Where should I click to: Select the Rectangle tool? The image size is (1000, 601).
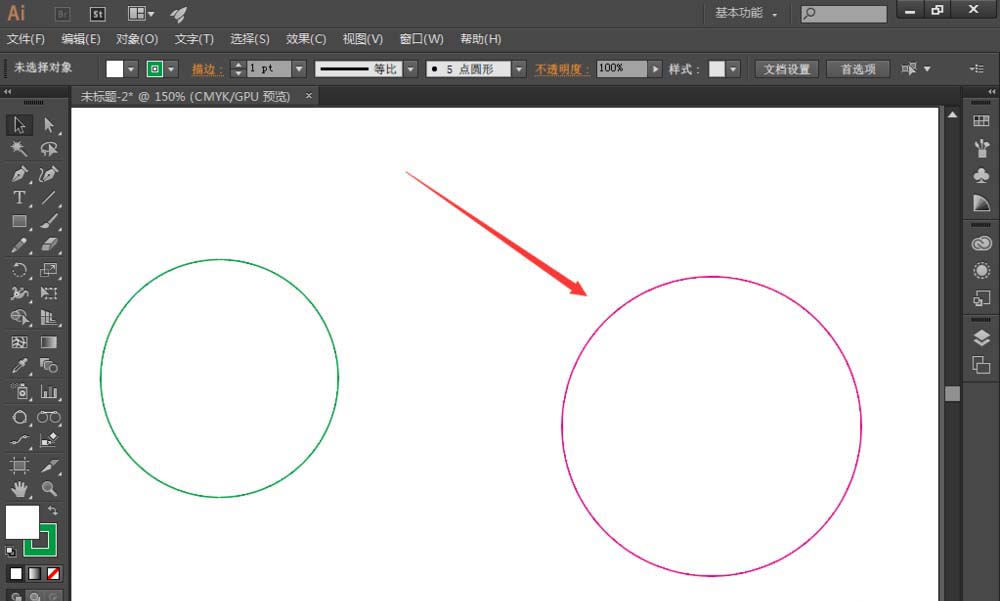(x=19, y=221)
